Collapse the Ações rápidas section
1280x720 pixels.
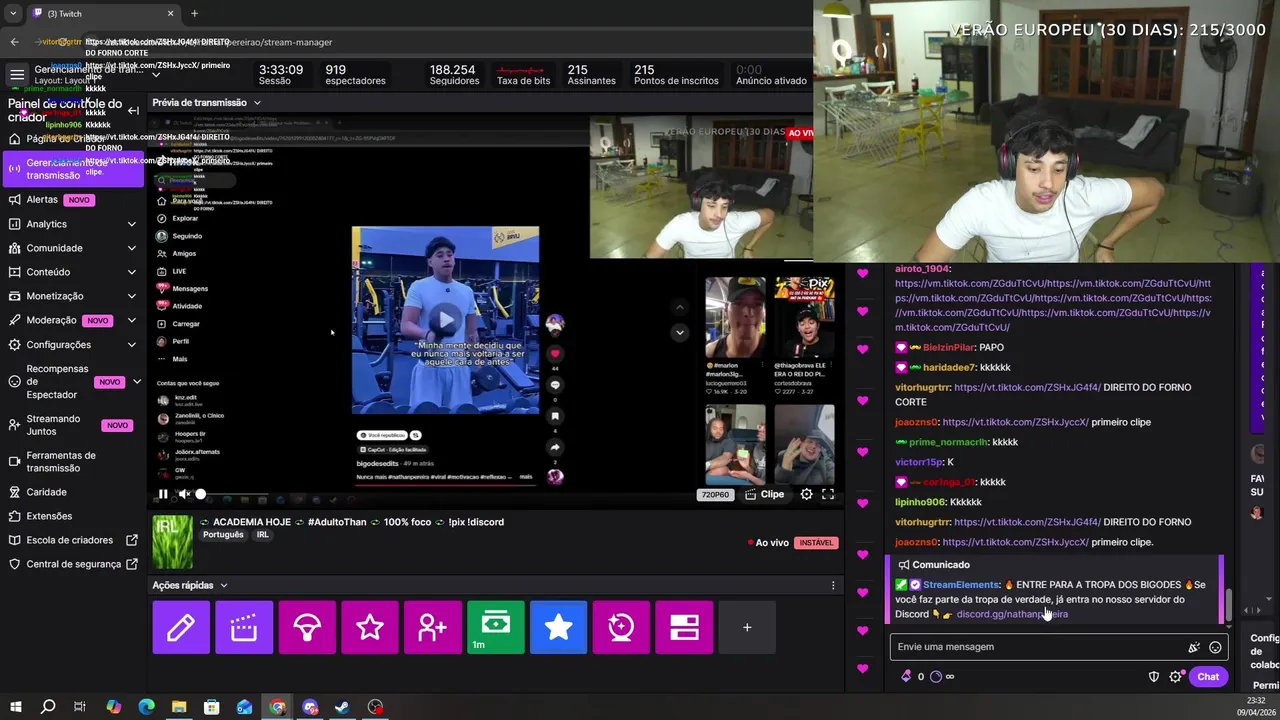[190, 585]
